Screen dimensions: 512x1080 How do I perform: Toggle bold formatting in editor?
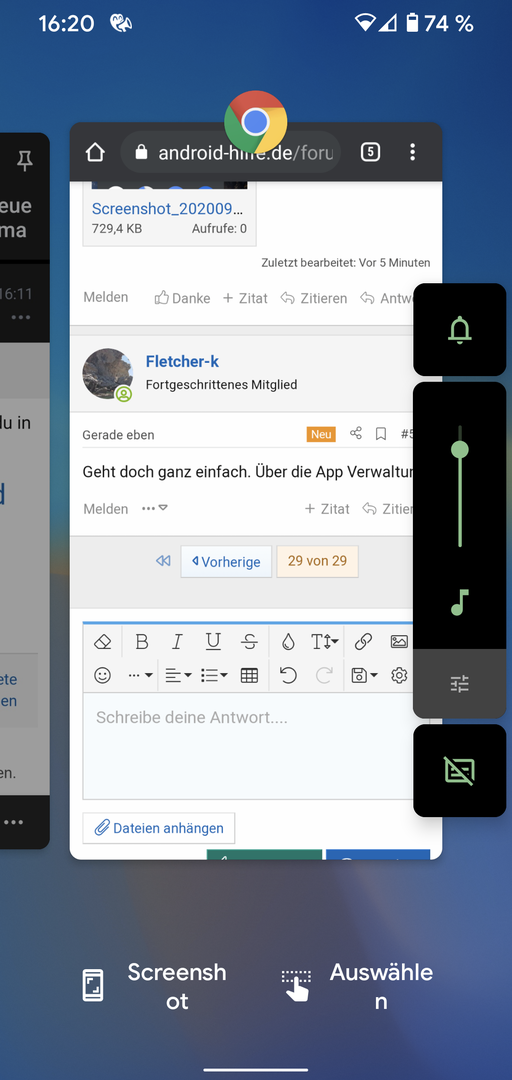(142, 642)
